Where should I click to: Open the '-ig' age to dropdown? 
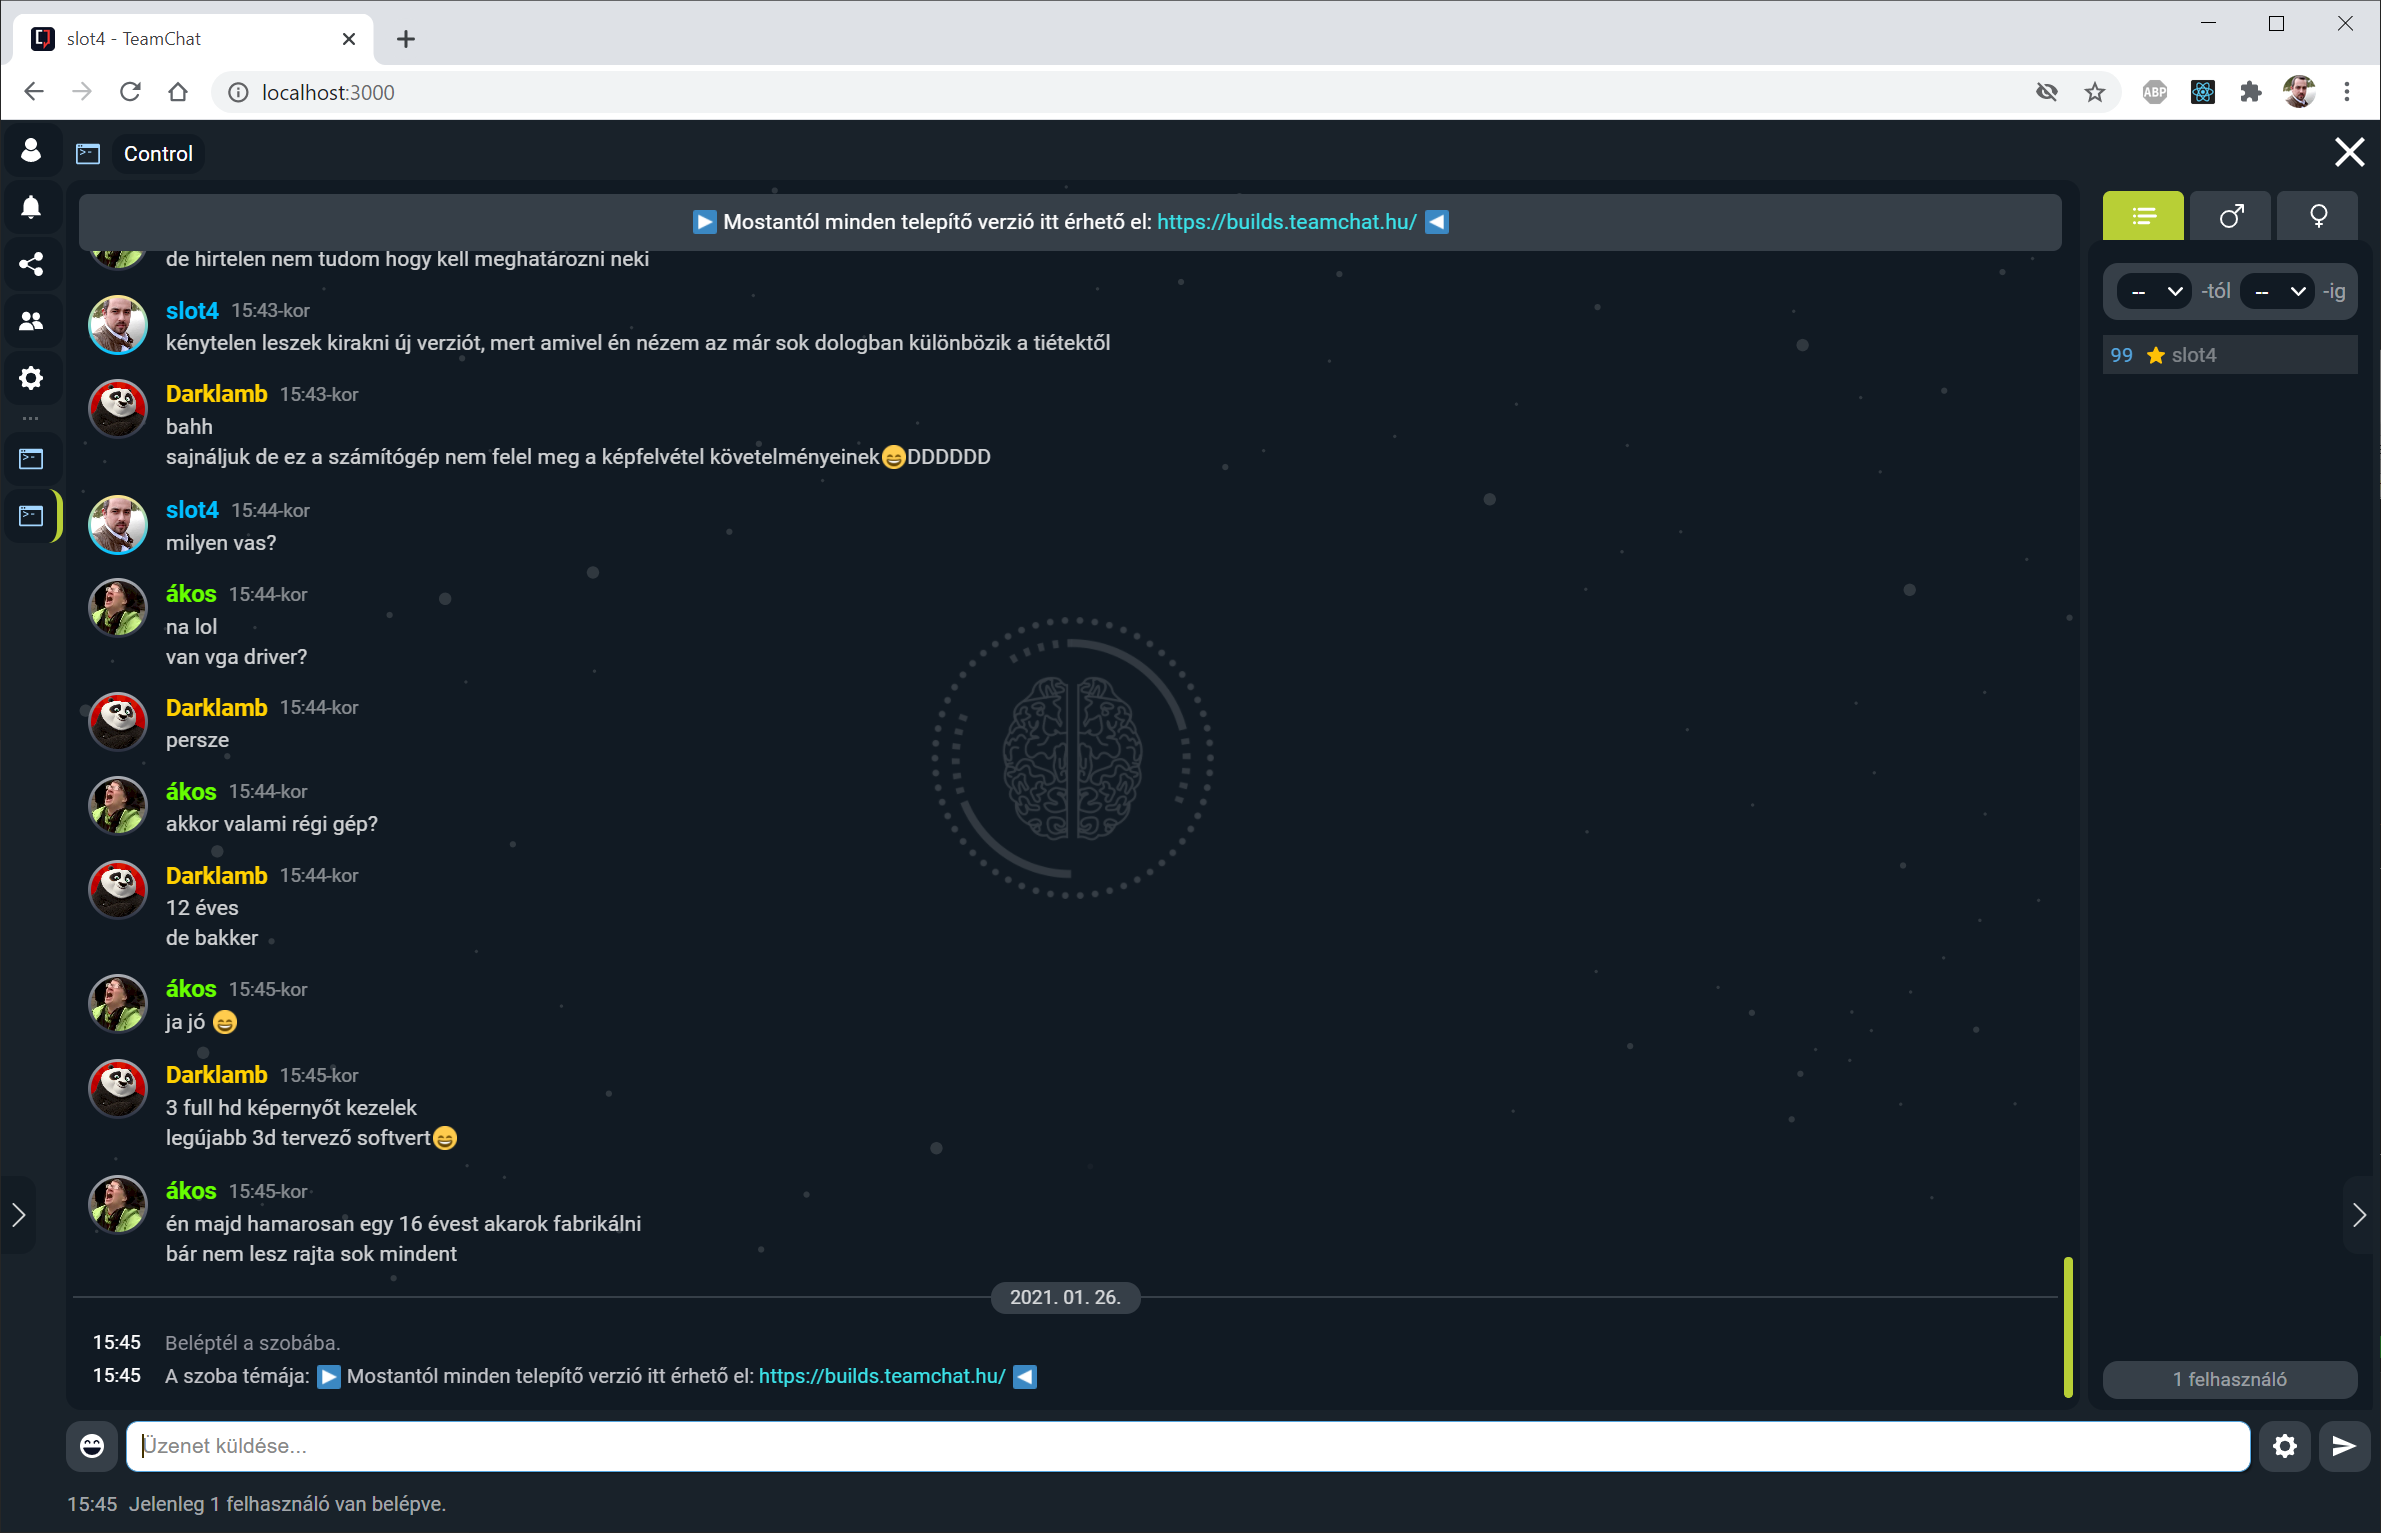(2277, 292)
